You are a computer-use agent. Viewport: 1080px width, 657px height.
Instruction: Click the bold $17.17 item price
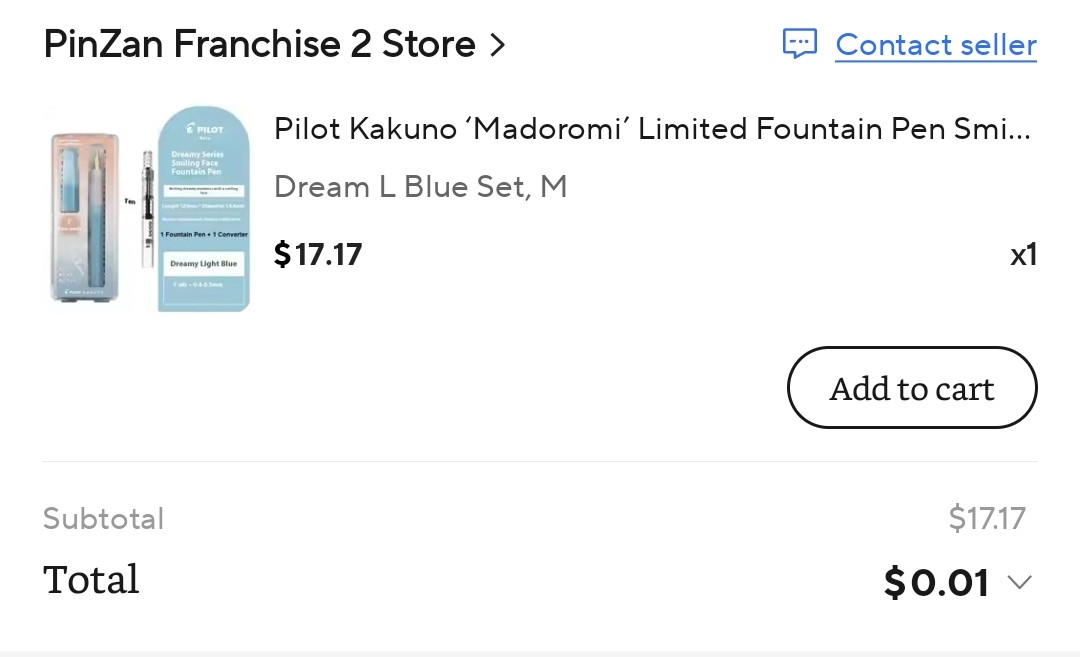(x=318, y=254)
